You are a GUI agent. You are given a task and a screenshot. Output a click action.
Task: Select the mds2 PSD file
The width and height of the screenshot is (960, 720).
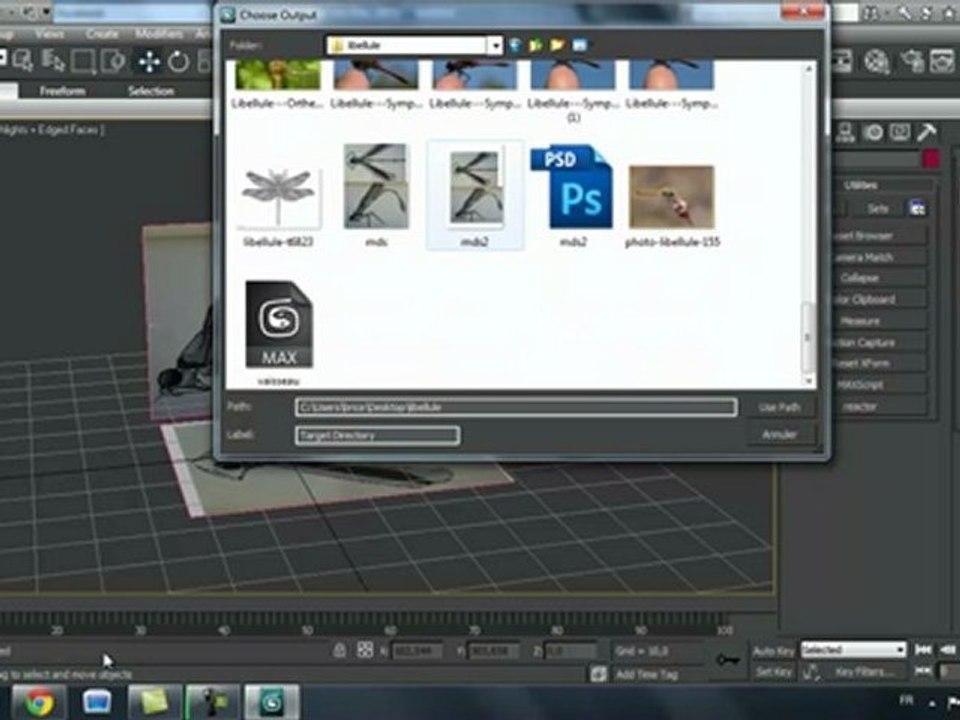click(x=572, y=196)
